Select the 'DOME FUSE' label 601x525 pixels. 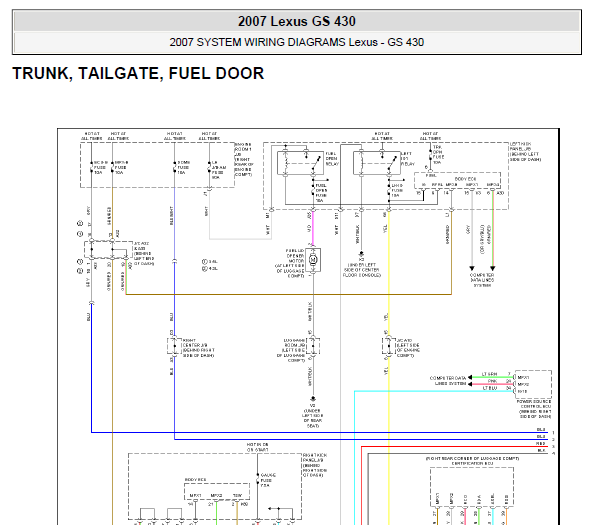click(184, 167)
